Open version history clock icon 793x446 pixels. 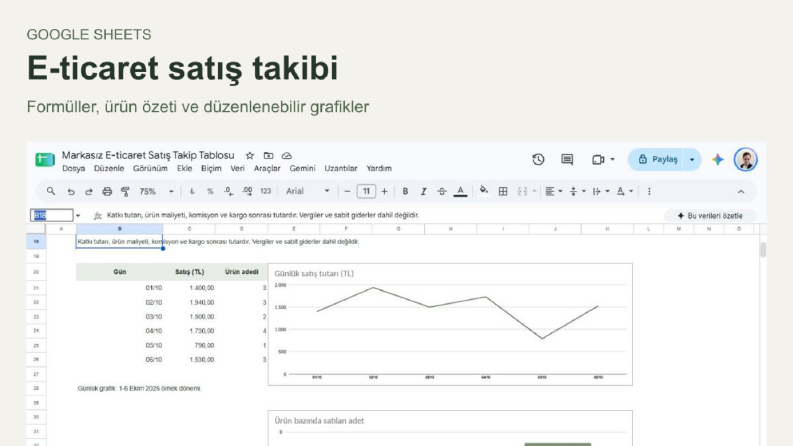point(538,159)
